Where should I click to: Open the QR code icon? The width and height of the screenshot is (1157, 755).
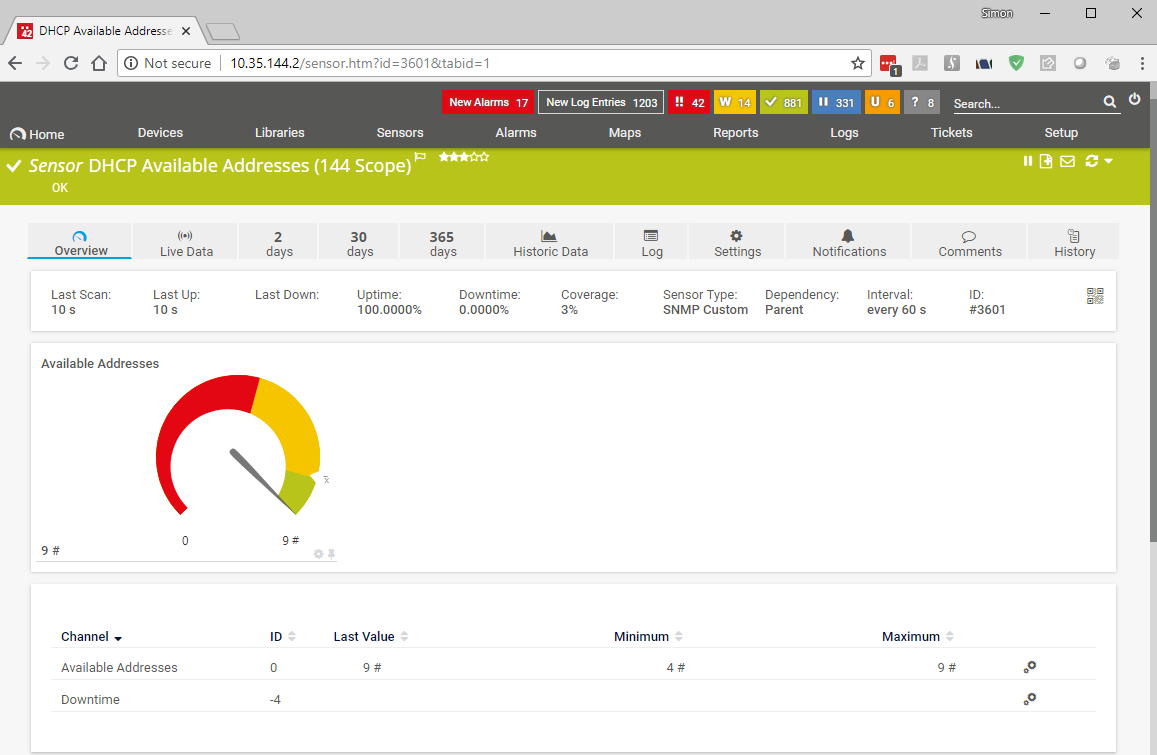click(1095, 296)
